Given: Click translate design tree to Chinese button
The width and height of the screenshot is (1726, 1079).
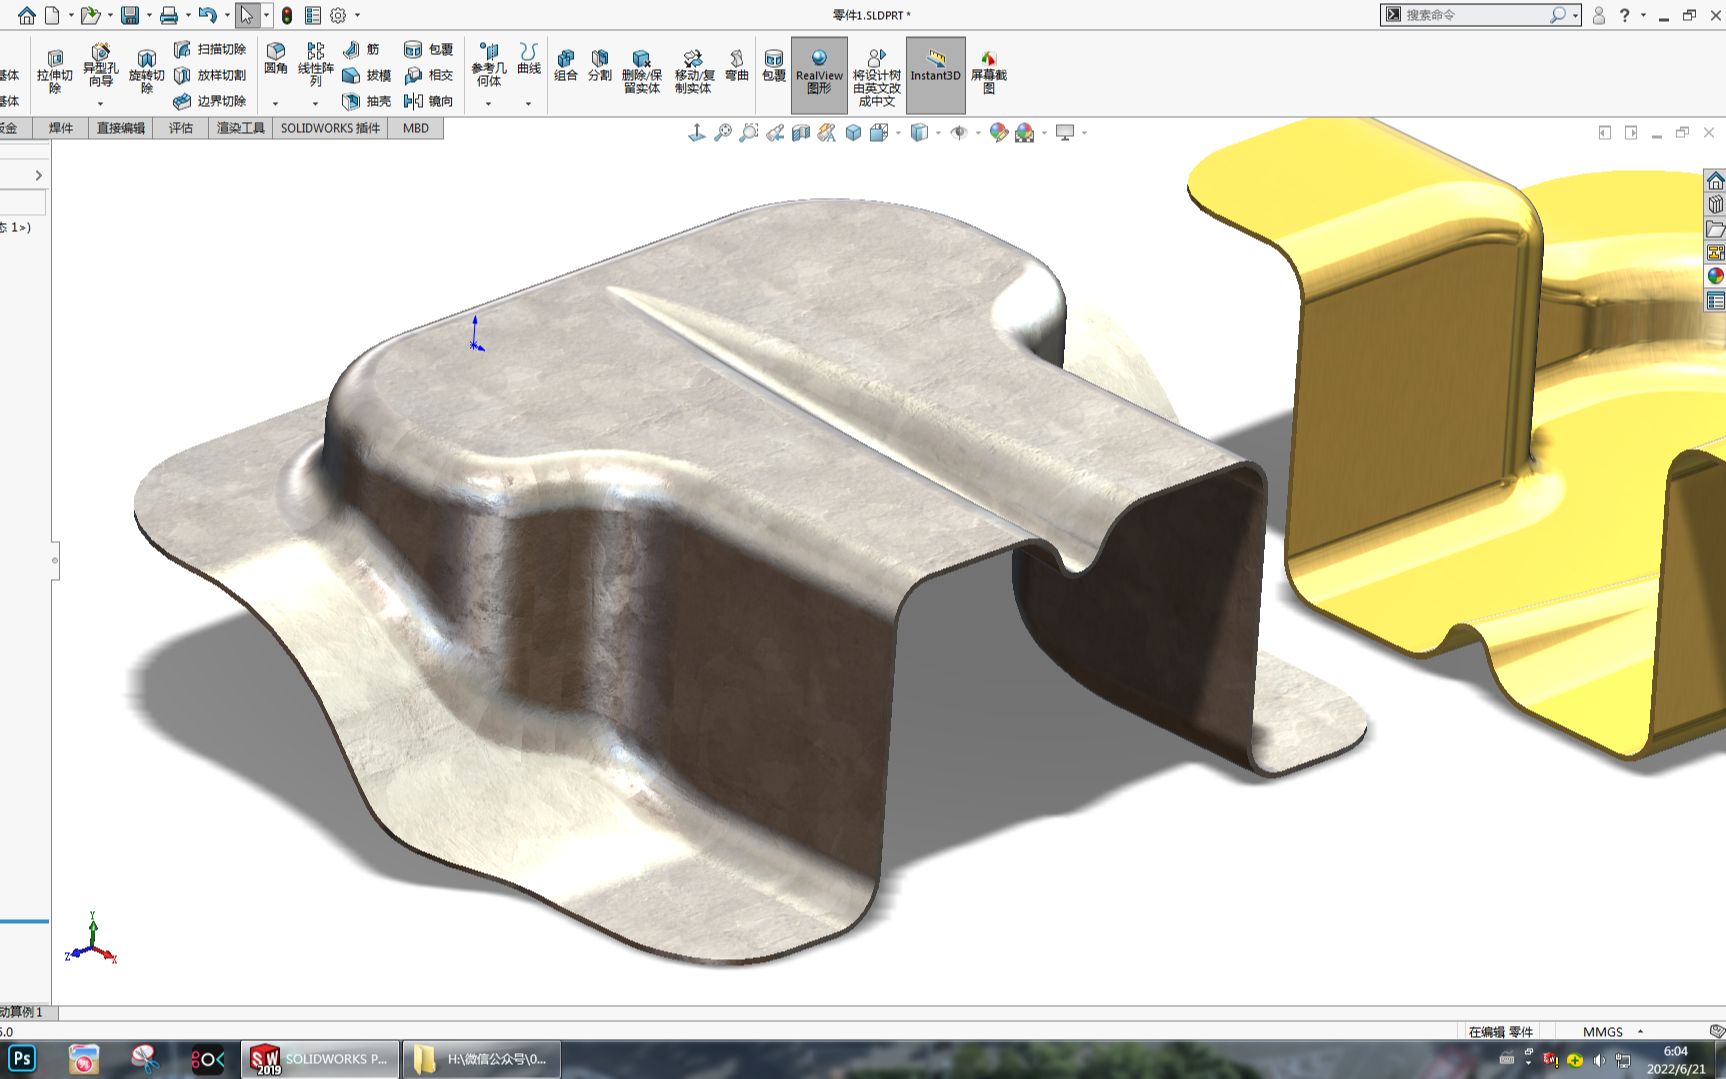Looking at the screenshot, I should coord(877,77).
